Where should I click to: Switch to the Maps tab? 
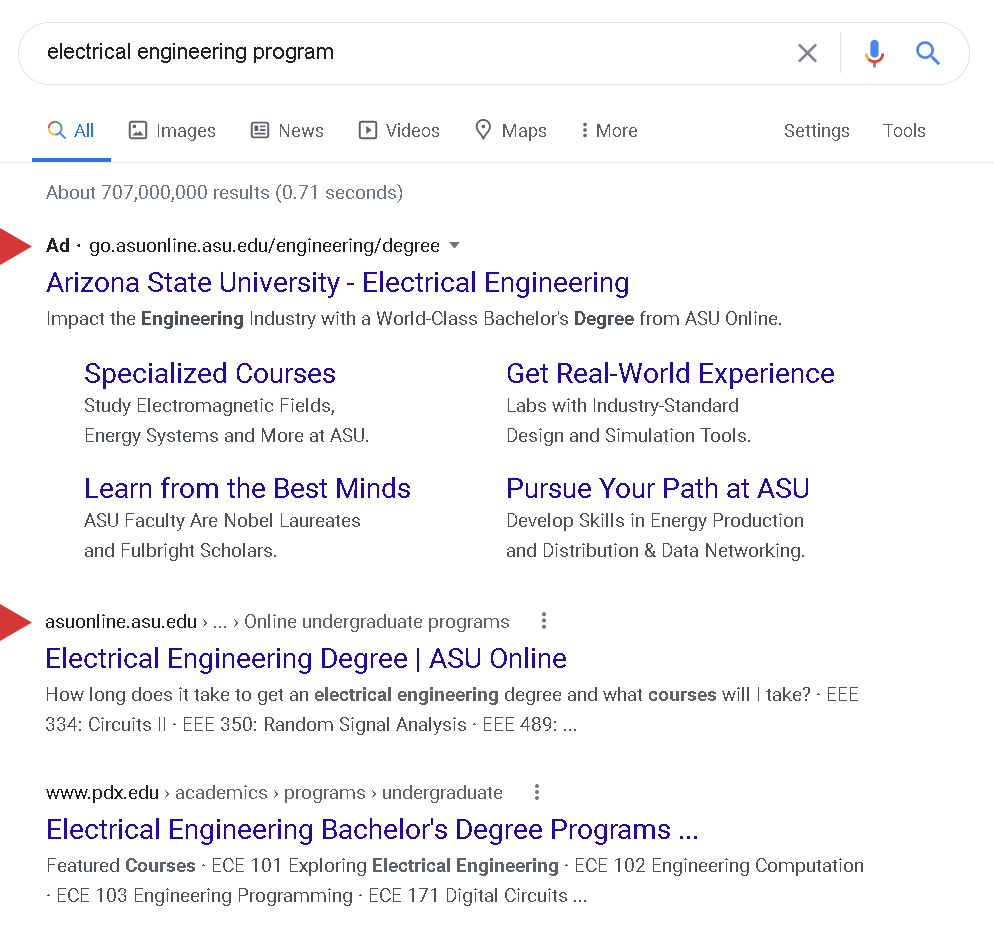[x=510, y=131]
